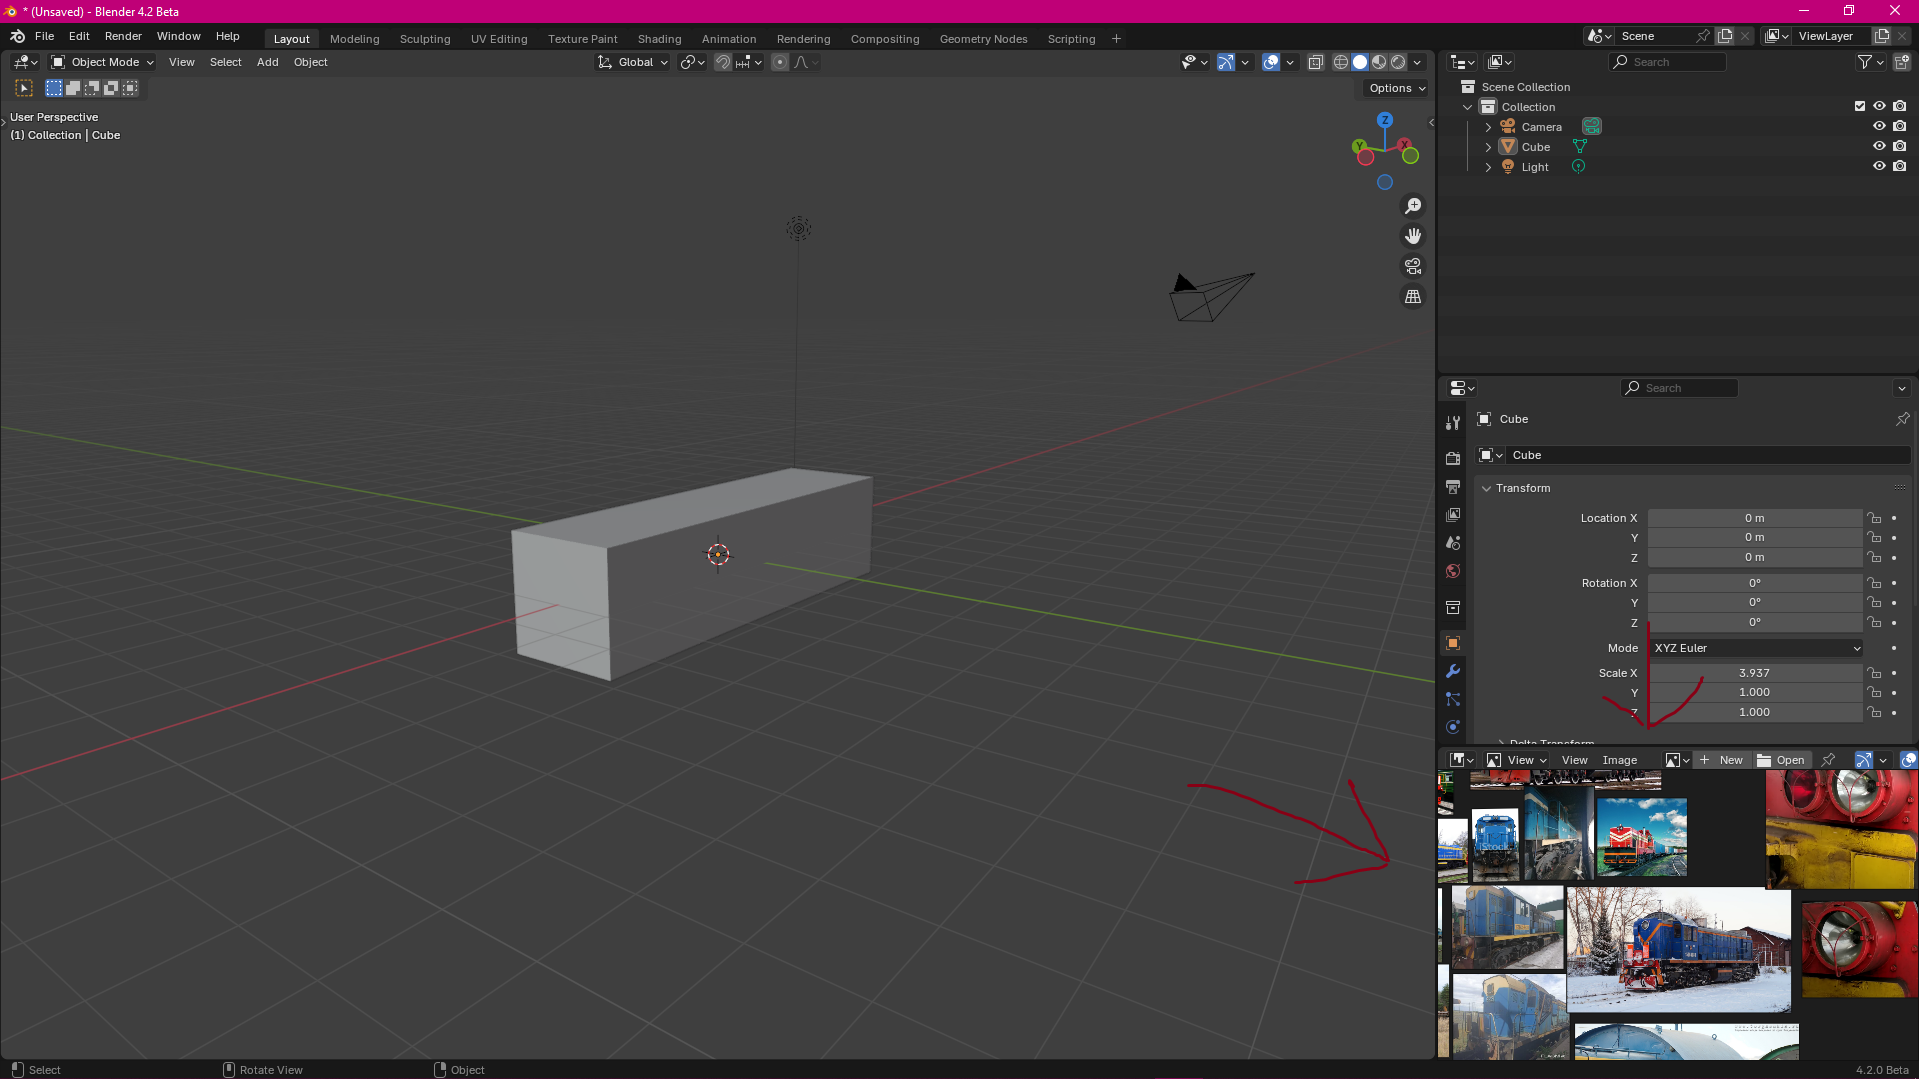Viewport: 1919px width, 1079px height.
Task: Switch to the Shading workspace tab
Action: (x=659, y=39)
